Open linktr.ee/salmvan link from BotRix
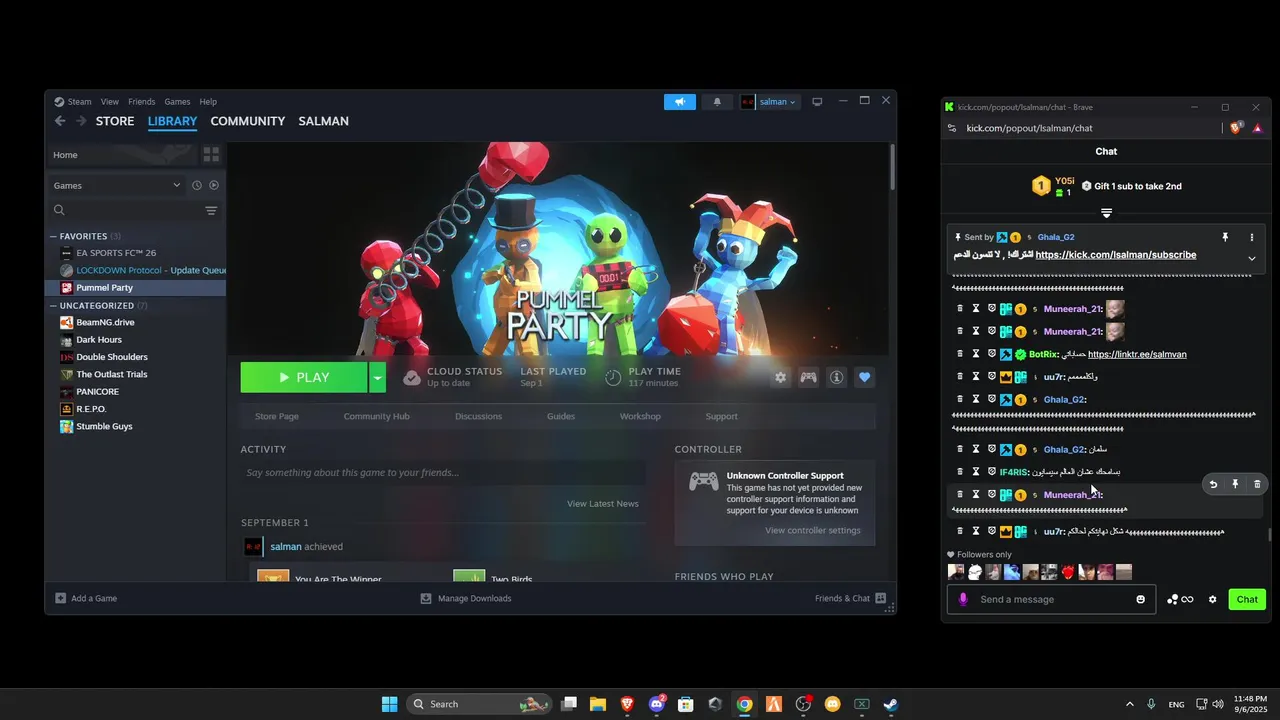Image resolution: width=1280 pixels, height=720 pixels. click(x=1137, y=354)
